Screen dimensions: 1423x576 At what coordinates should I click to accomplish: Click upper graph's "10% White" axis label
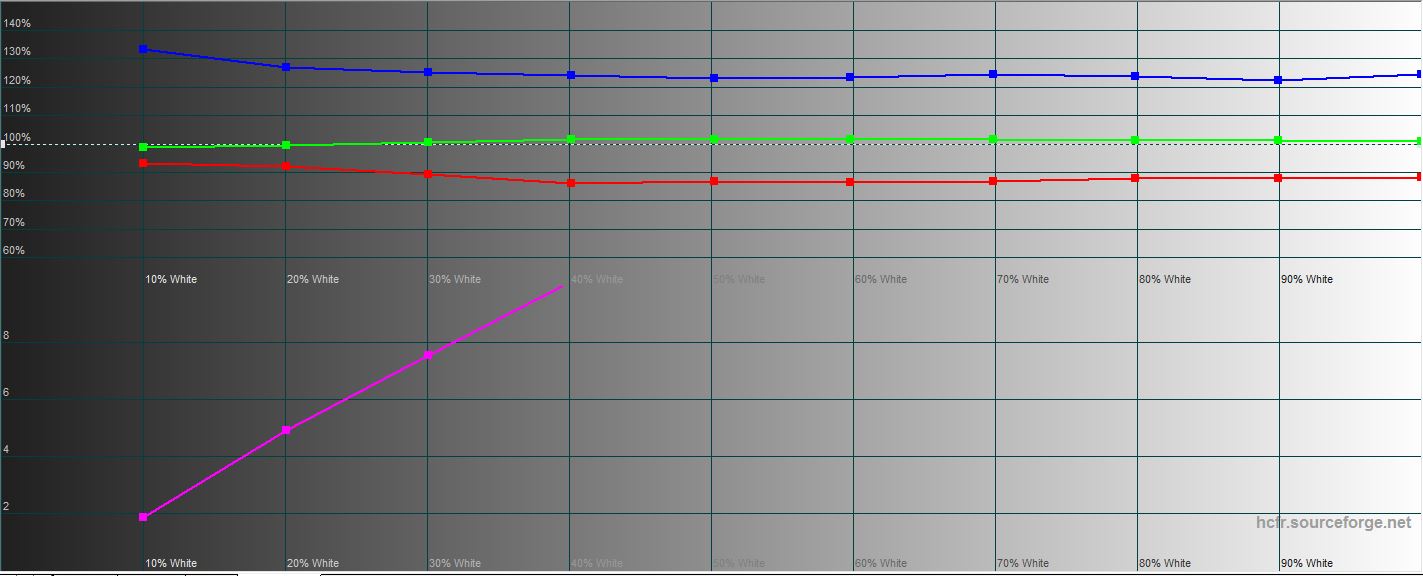(171, 279)
